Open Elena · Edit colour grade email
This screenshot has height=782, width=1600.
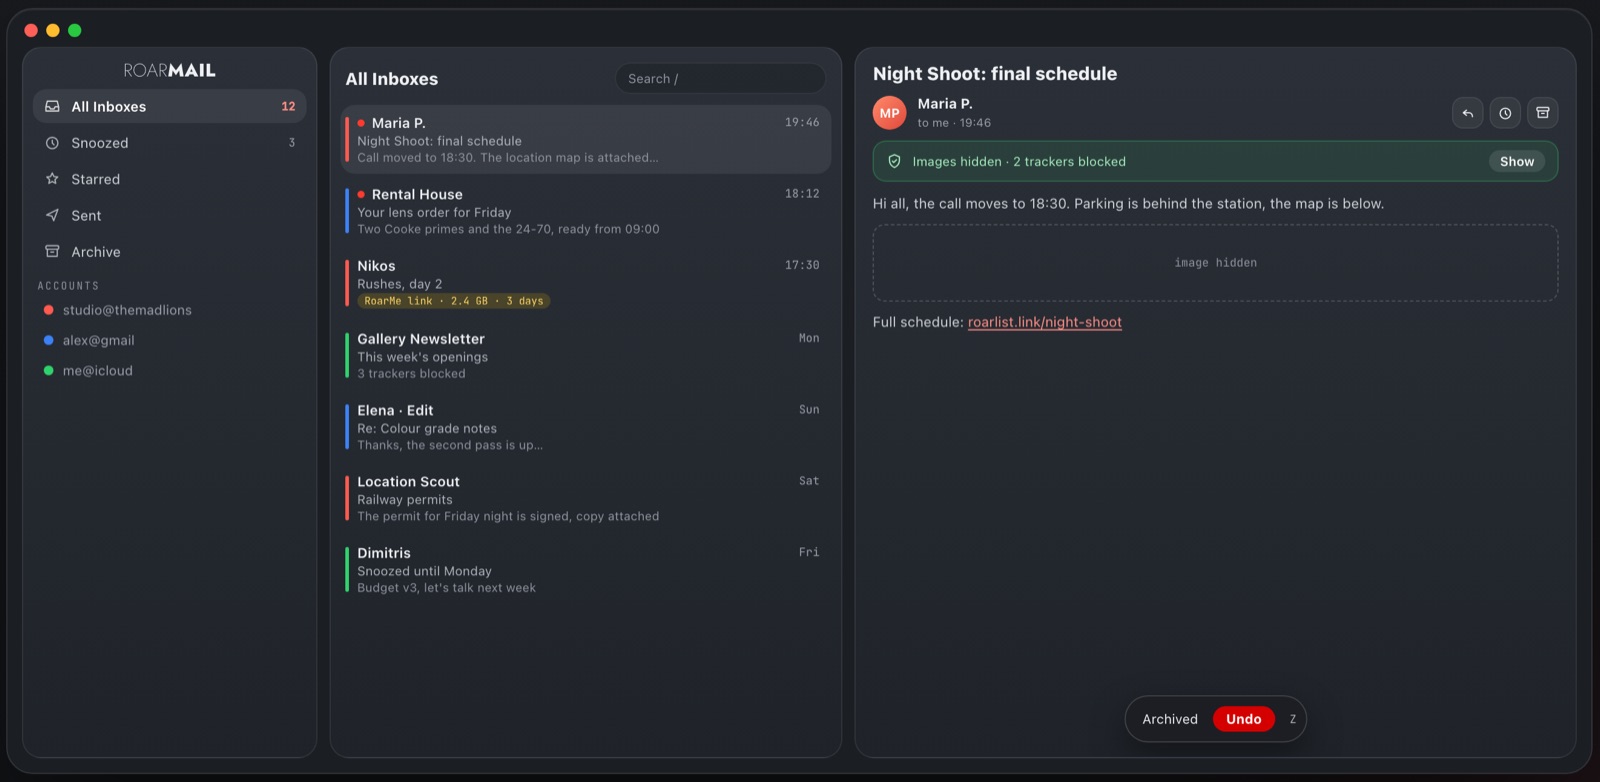586,427
